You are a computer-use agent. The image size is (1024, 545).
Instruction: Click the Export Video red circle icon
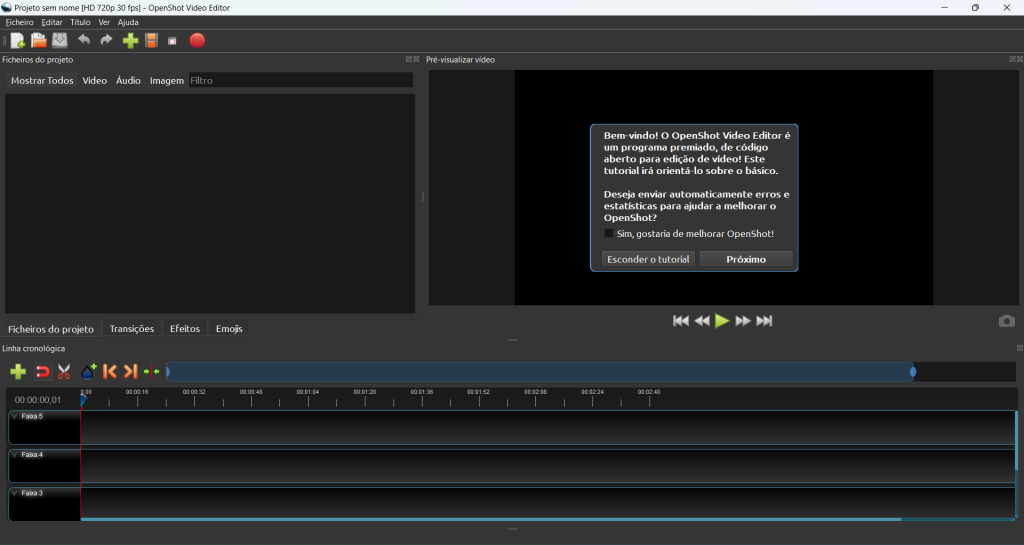(x=197, y=40)
